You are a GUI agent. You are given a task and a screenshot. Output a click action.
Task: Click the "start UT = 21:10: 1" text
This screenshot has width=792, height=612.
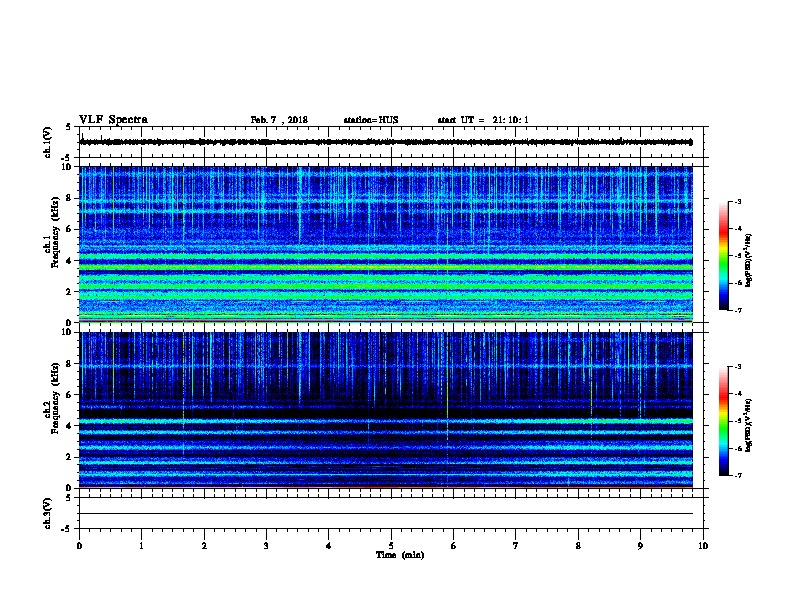tap(483, 120)
